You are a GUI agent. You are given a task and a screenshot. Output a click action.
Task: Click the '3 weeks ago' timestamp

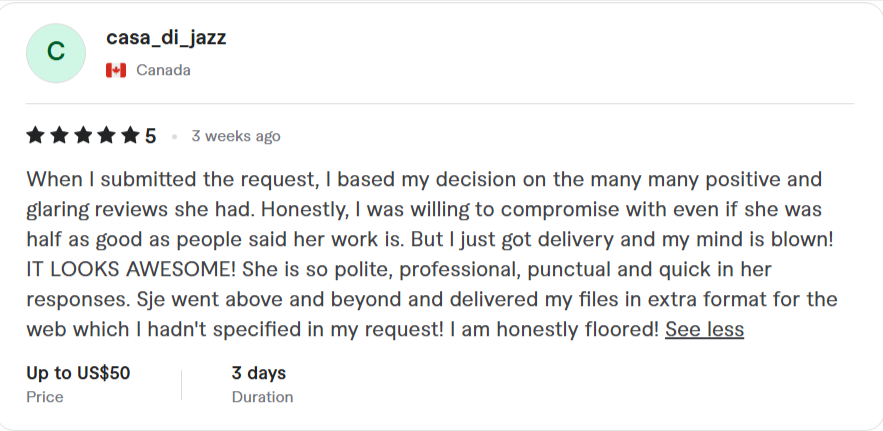pos(236,136)
